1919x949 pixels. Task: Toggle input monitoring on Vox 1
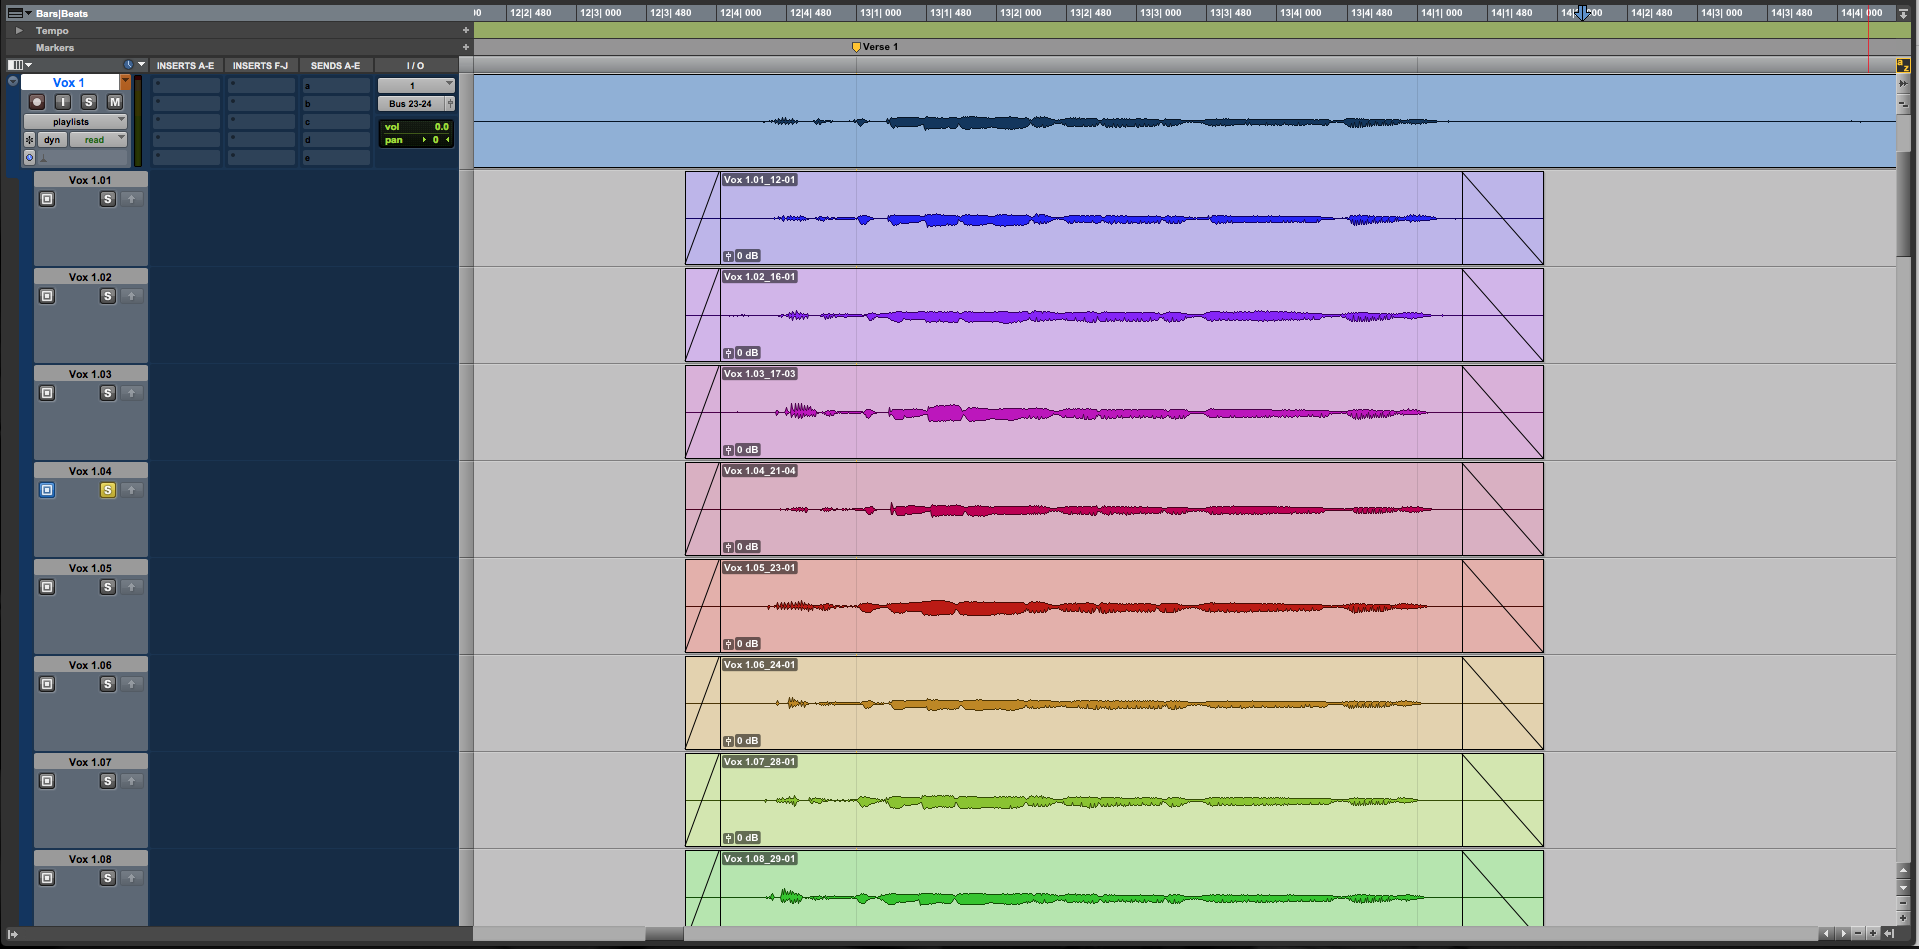tap(63, 102)
